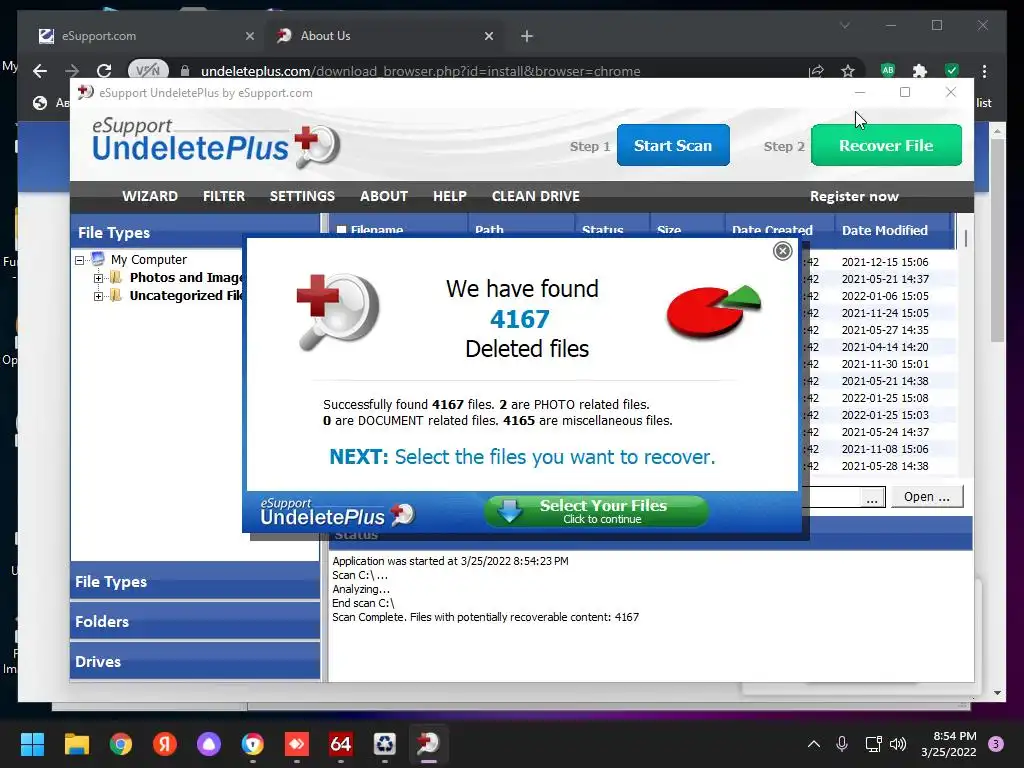This screenshot has width=1024, height=768.
Task: Bookmark the page with the star icon
Action: click(847, 71)
